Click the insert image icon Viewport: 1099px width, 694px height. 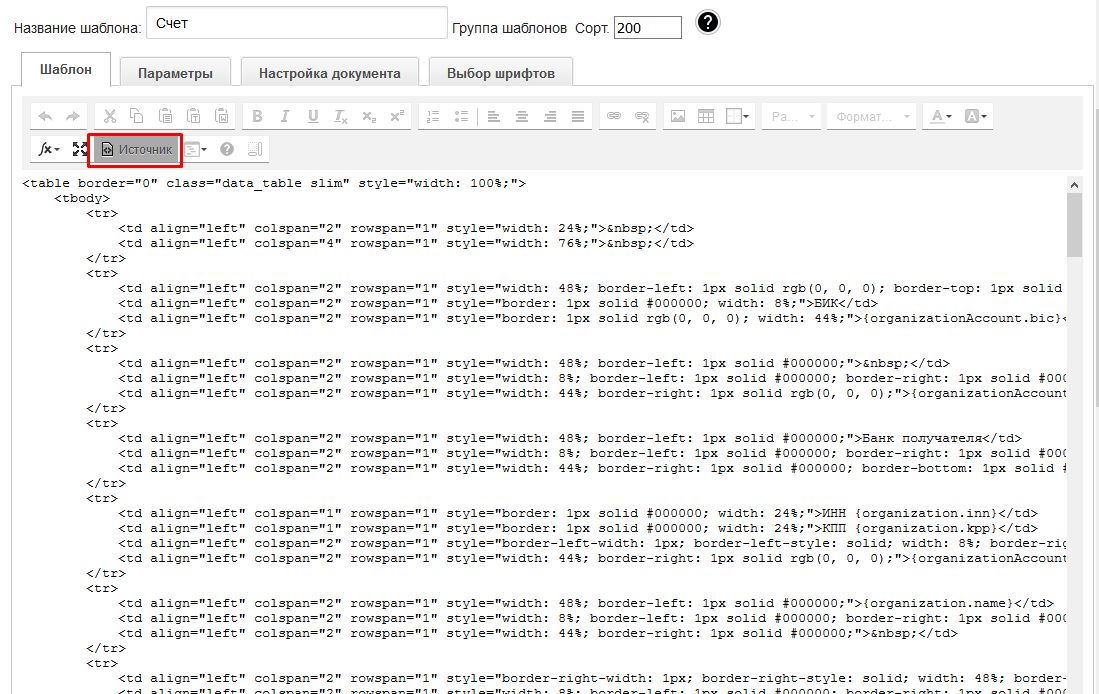coord(678,117)
